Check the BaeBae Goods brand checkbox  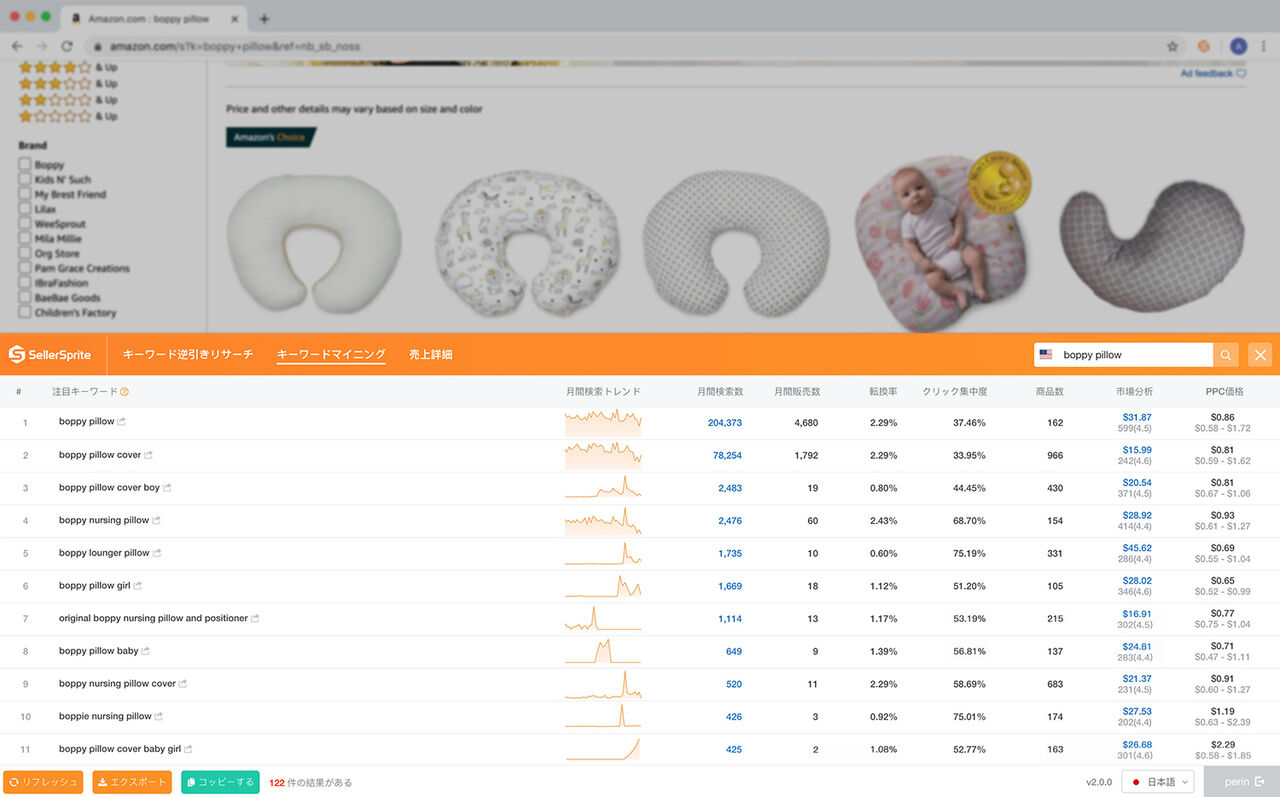pyautogui.click(x=25, y=298)
